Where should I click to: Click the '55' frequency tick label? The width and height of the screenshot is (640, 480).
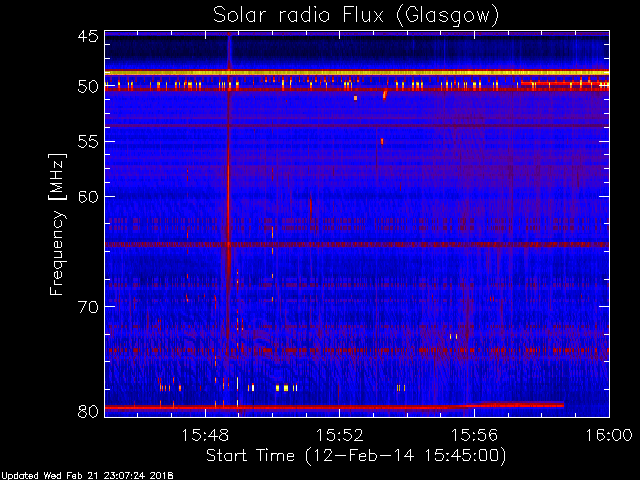click(x=88, y=142)
